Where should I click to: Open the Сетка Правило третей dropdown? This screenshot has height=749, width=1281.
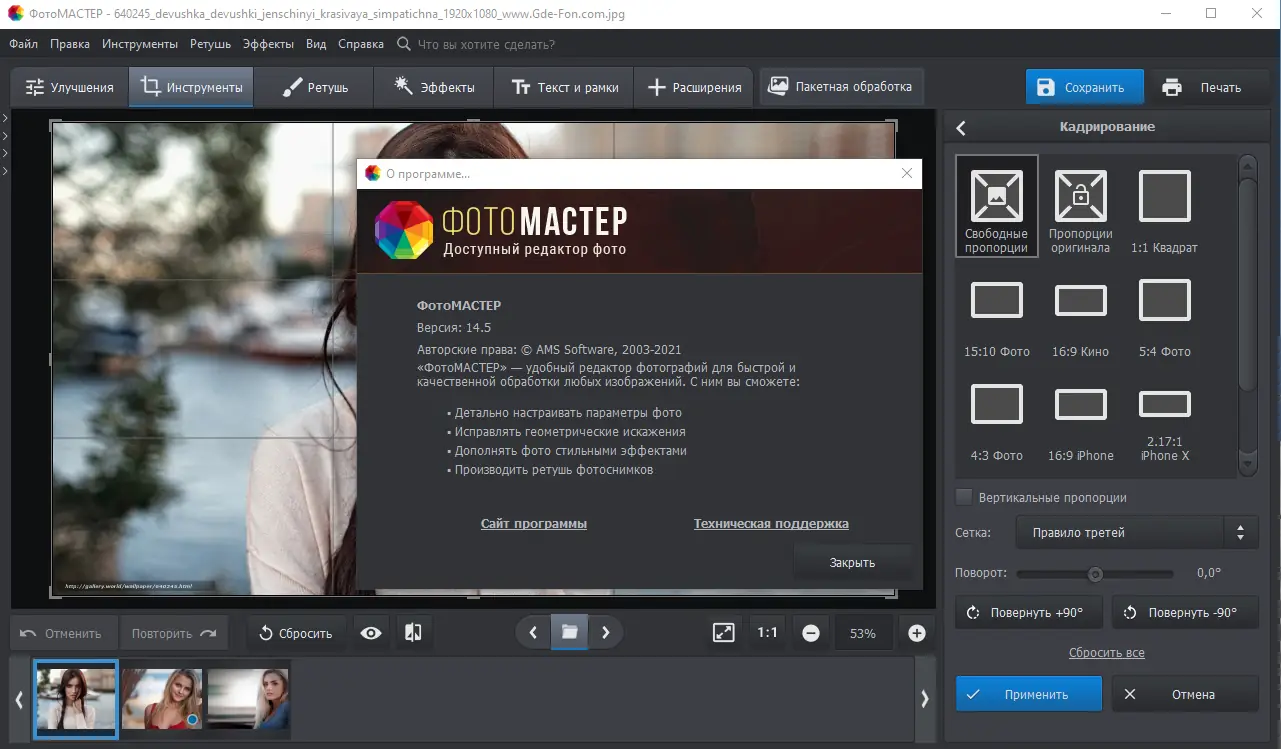(x=1137, y=532)
